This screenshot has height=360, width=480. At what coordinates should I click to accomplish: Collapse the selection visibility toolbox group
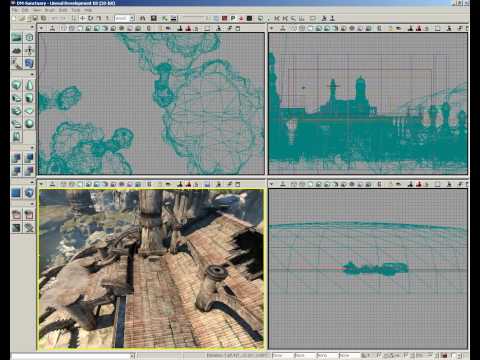[32, 204]
